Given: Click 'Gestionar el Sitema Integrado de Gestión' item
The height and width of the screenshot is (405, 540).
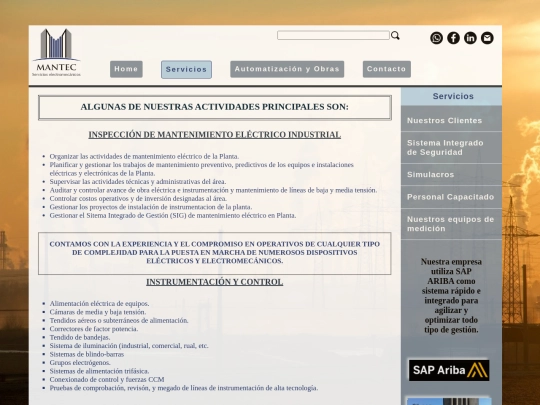Looking at the screenshot, I should click(x=173, y=216).
